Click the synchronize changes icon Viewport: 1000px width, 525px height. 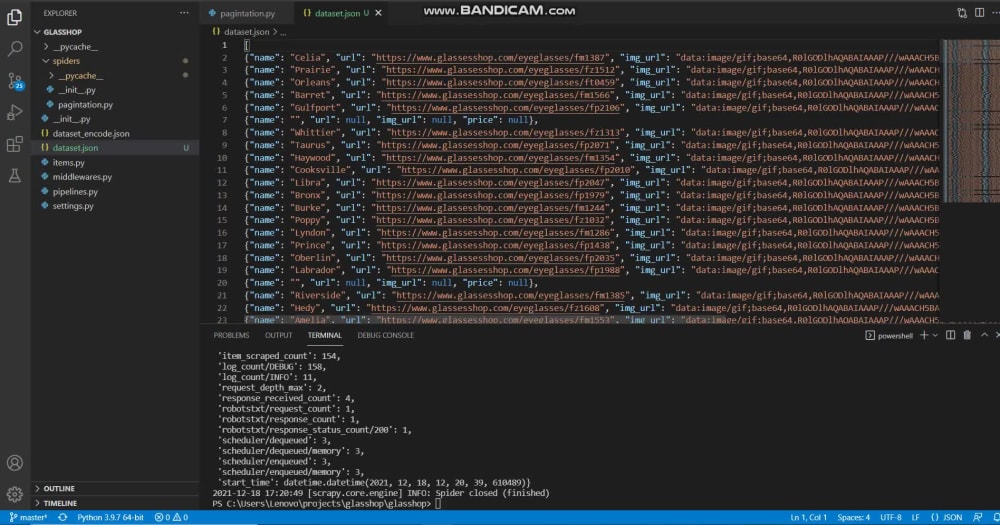tap(62, 517)
